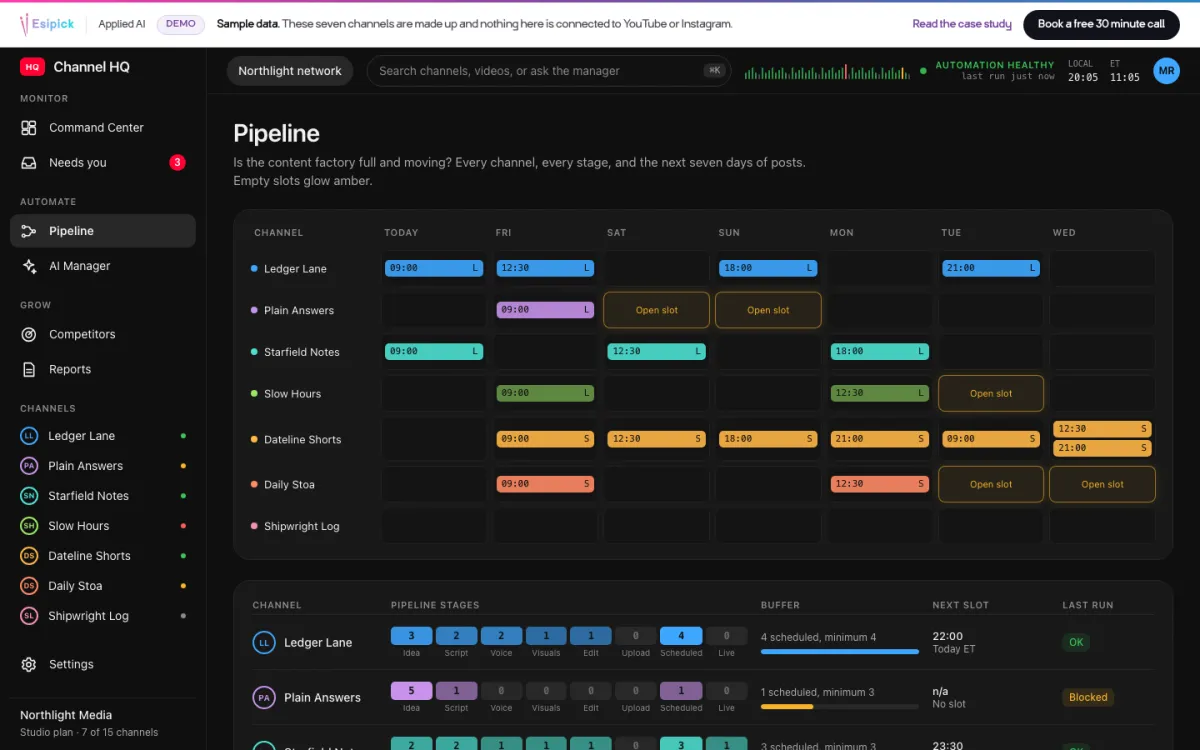Click Book a free 30 minute call
The width and height of the screenshot is (1200, 750).
point(1101,24)
